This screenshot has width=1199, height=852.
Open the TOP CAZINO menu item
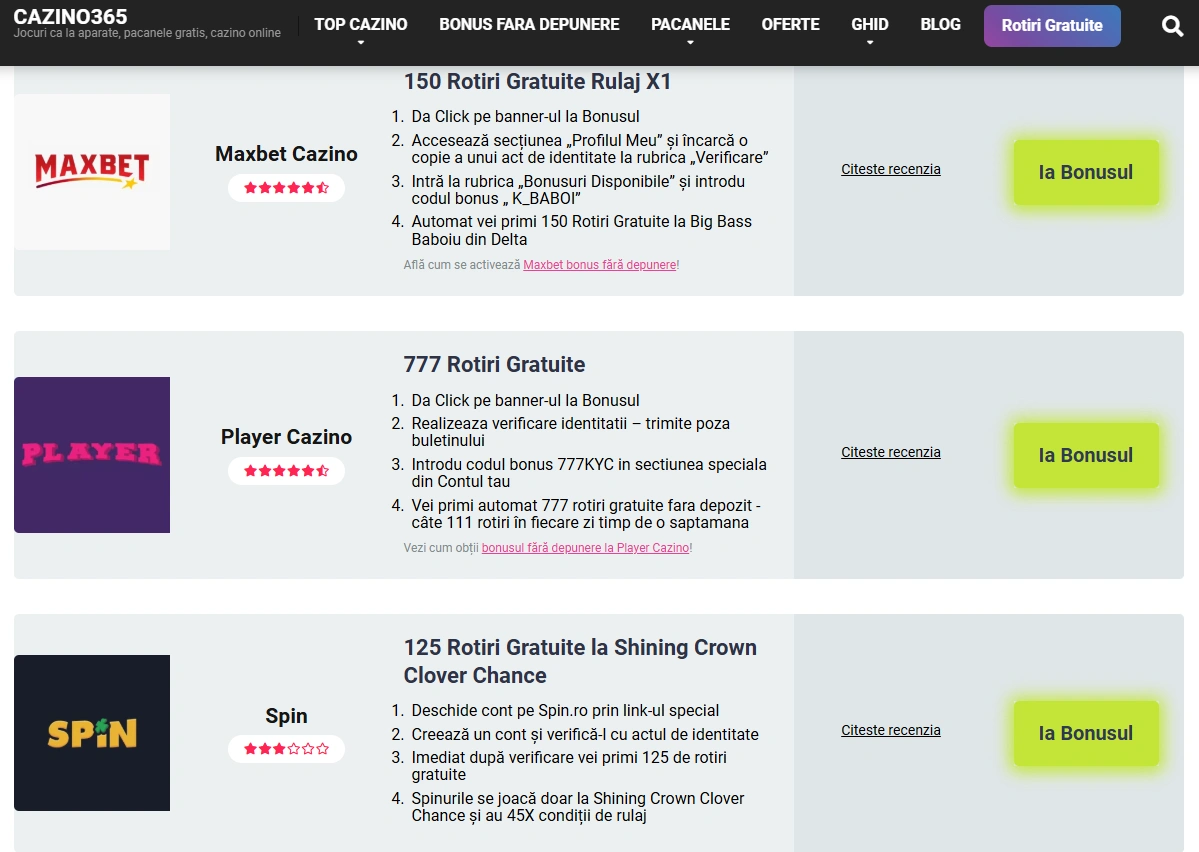361,24
